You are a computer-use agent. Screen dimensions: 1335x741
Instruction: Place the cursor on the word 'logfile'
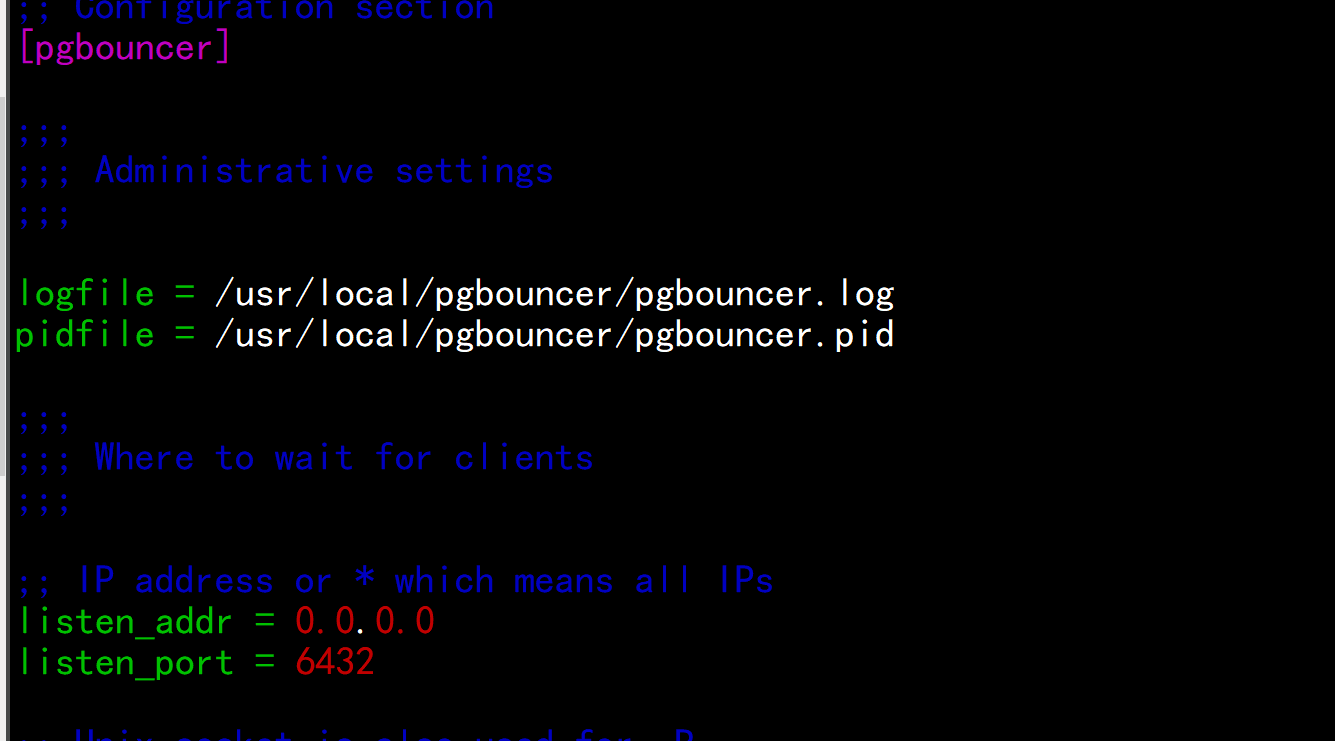[x=86, y=294]
